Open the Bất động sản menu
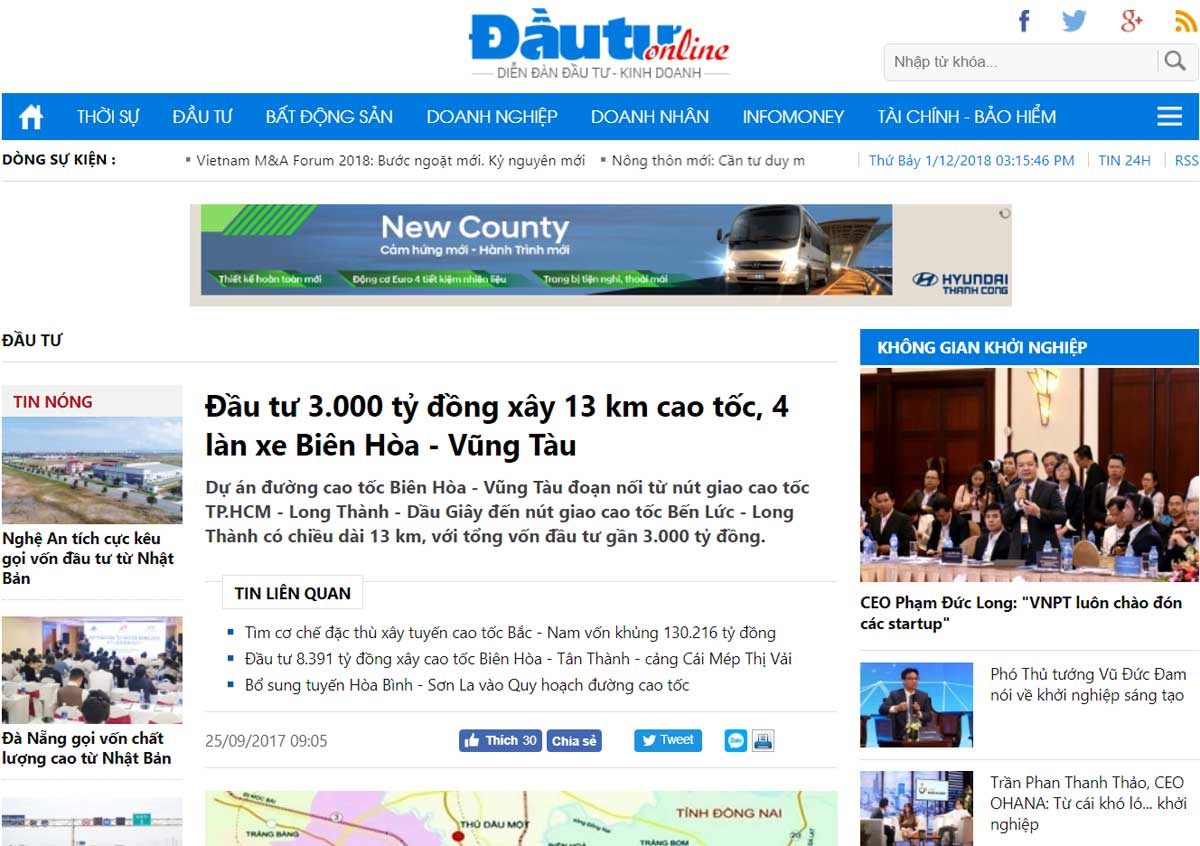The width and height of the screenshot is (1200, 846). click(329, 117)
